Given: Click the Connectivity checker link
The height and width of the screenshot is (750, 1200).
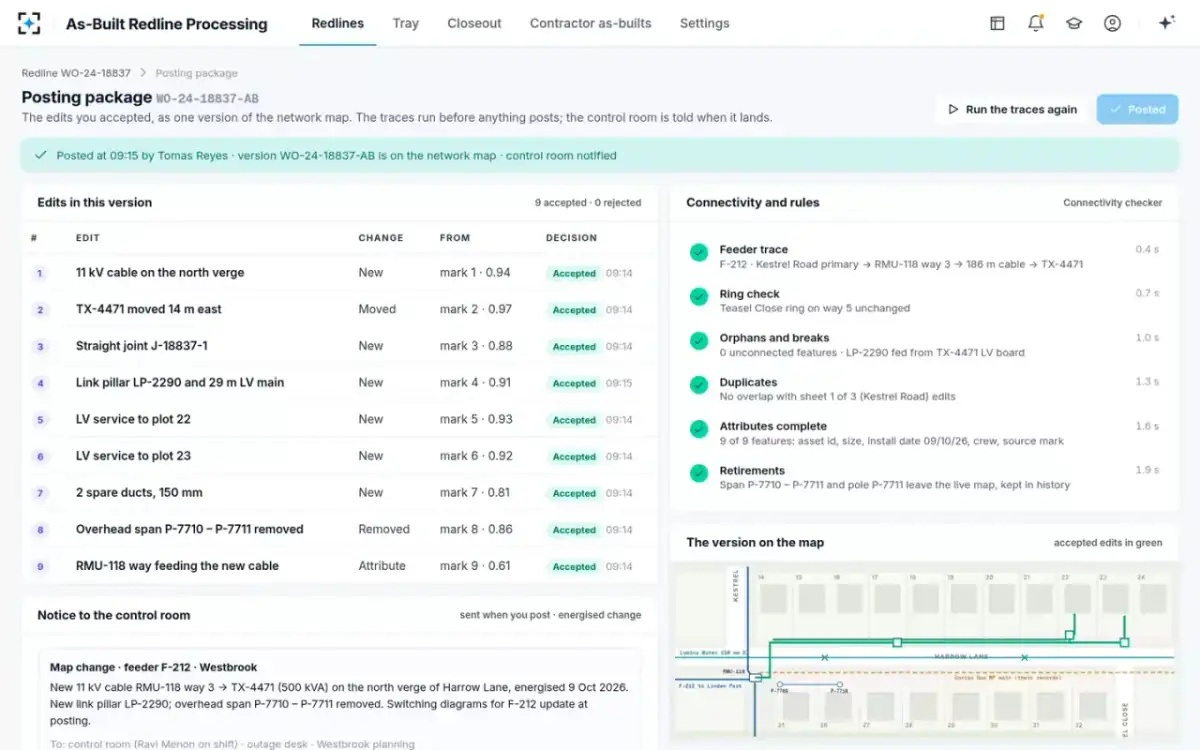Looking at the screenshot, I should pyautogui.click(x=1113, y=203).
